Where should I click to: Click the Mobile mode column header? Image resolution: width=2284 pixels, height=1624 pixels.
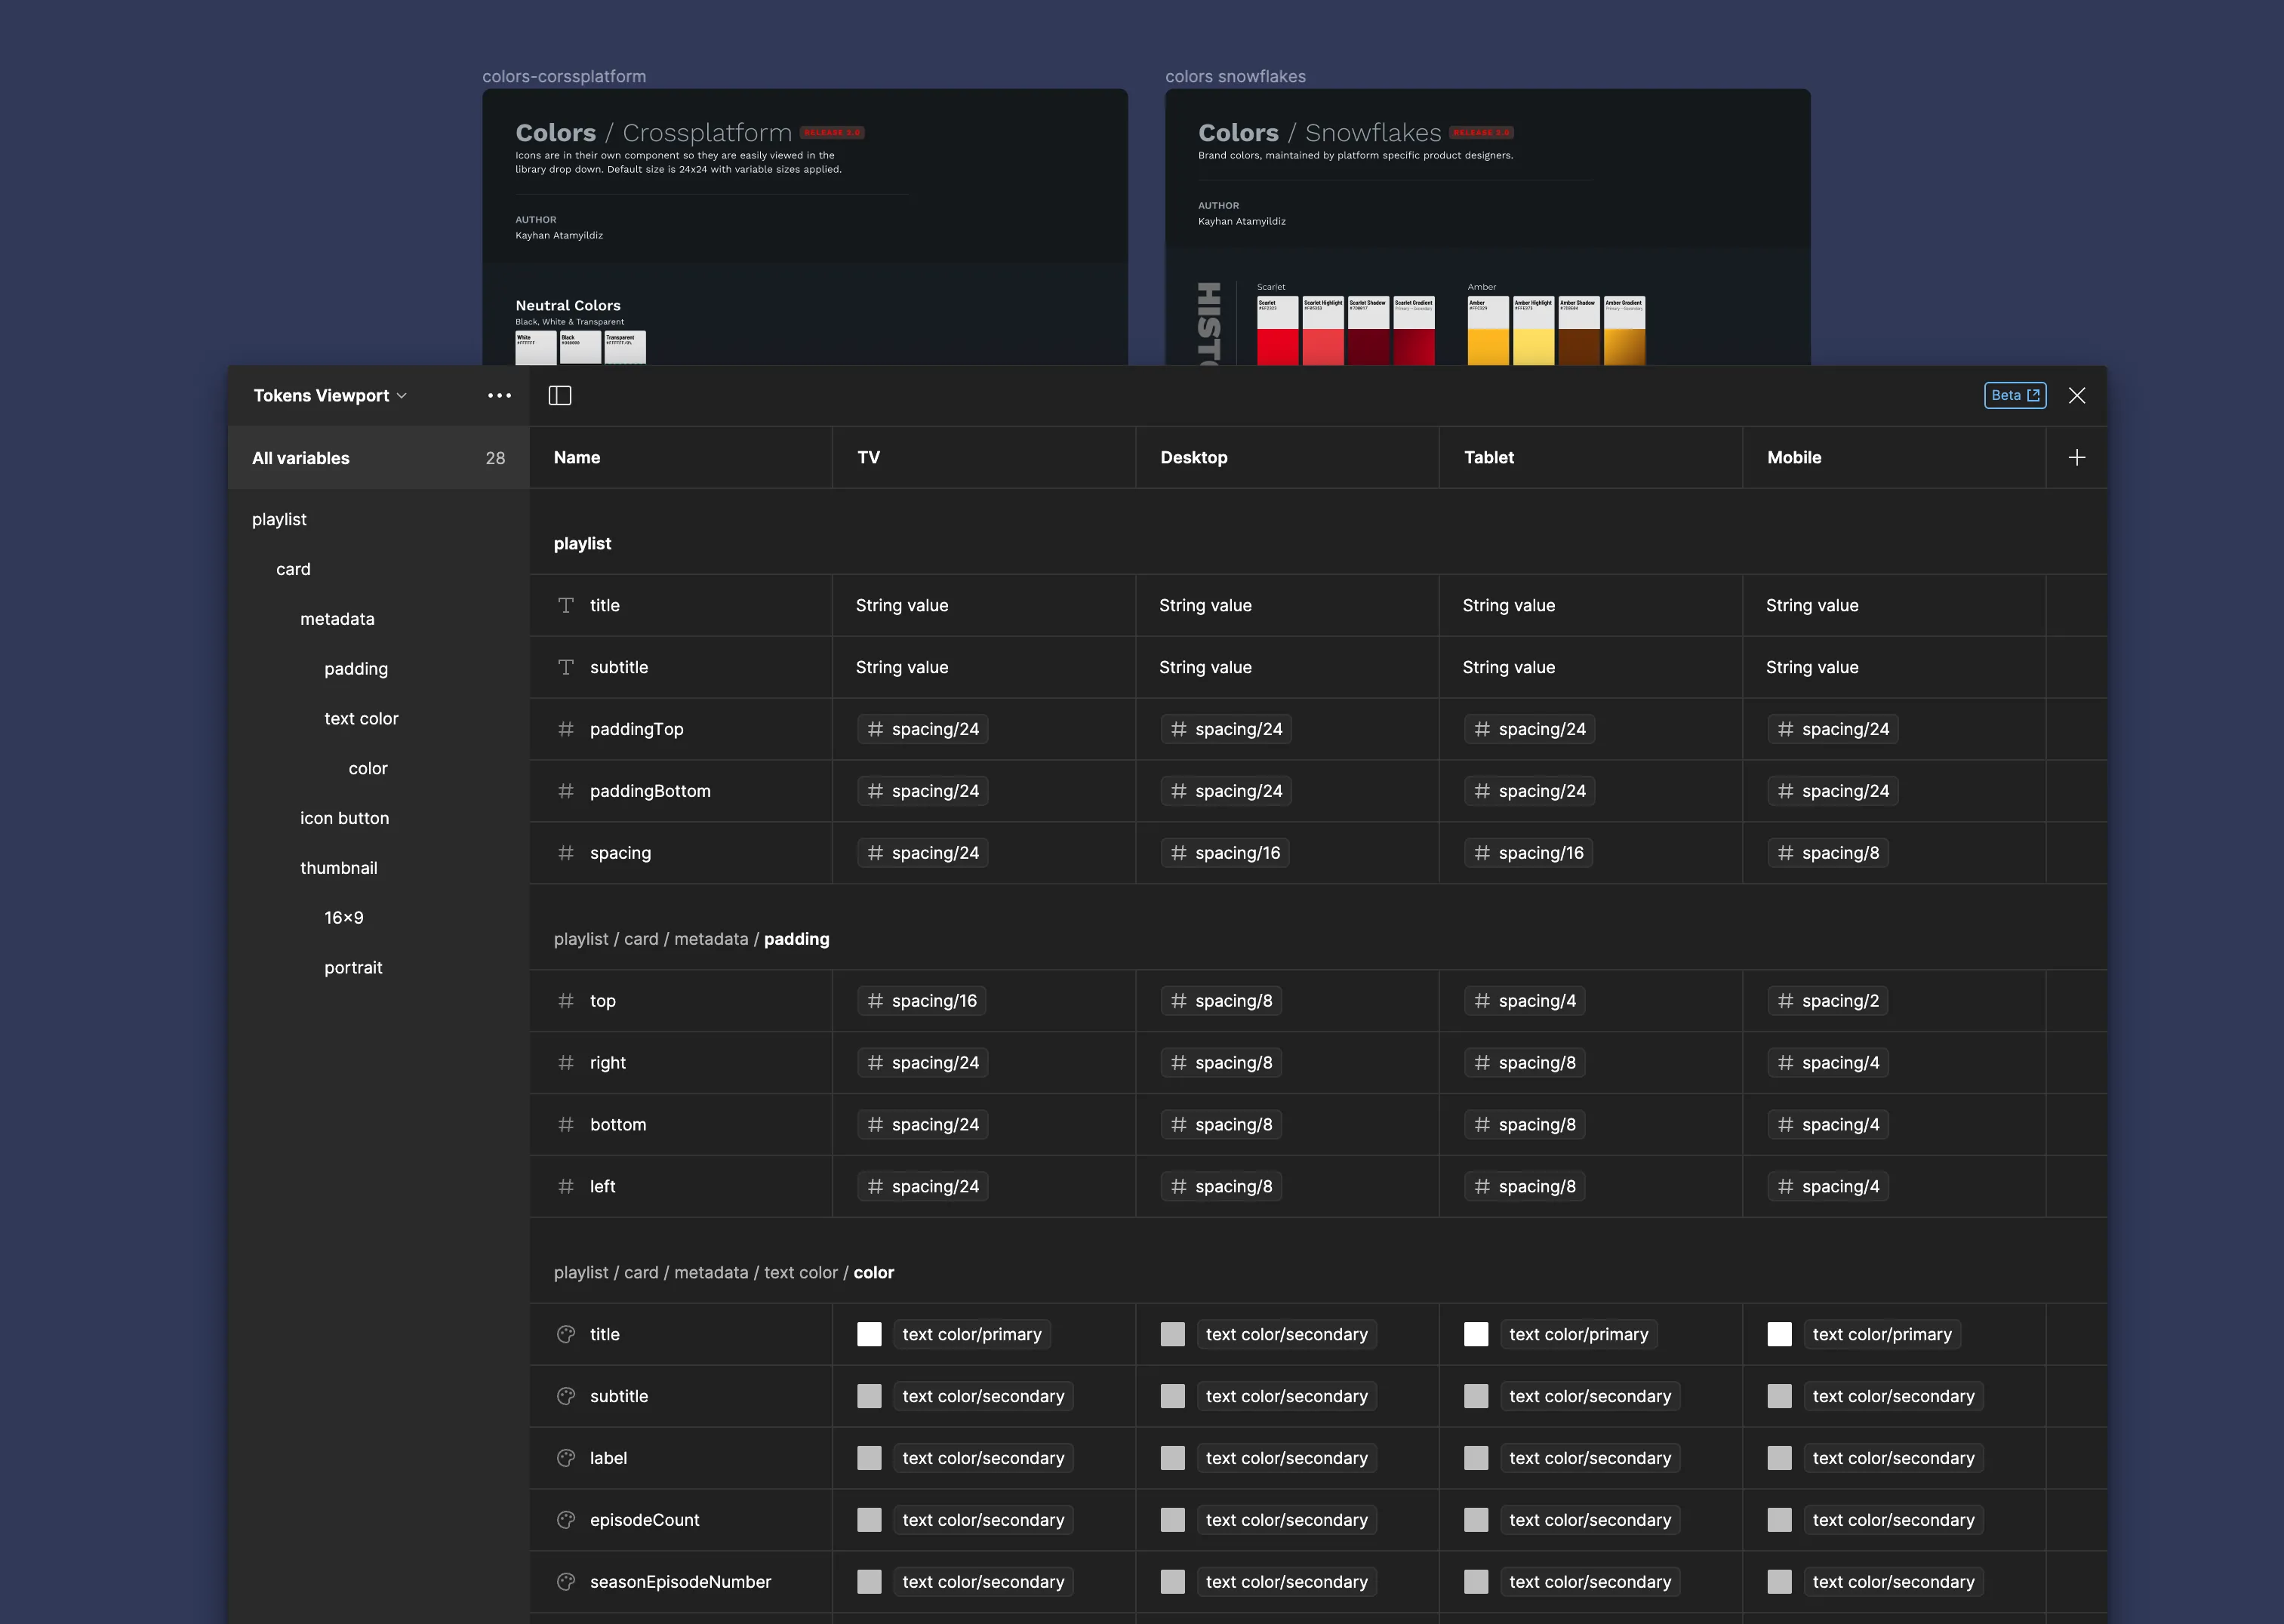click(x=1894, y=458)
